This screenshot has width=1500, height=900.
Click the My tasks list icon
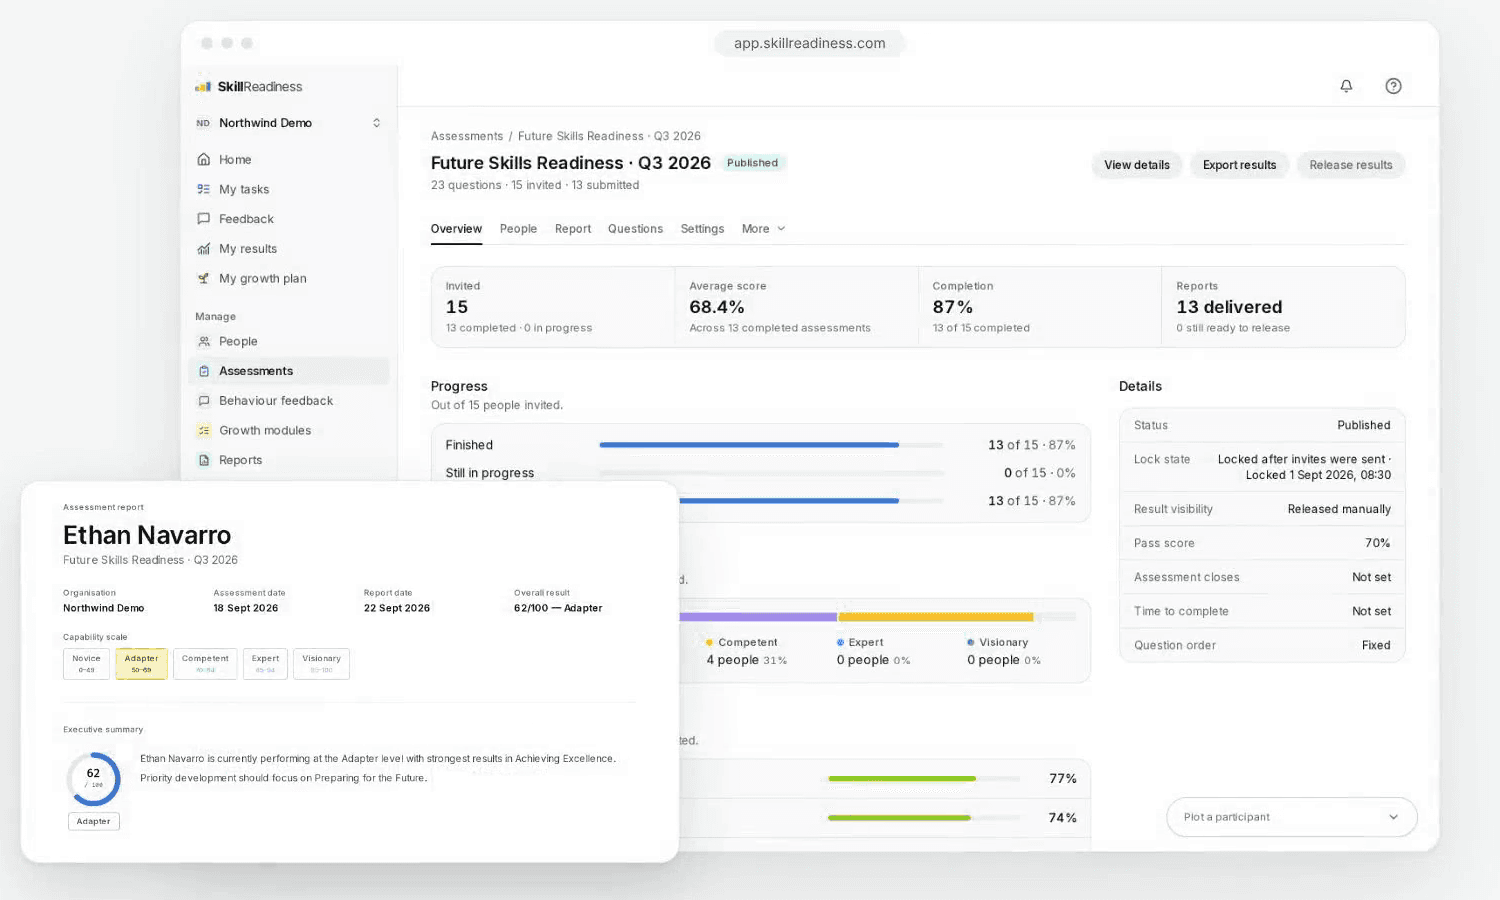pyautogui.click(x=204, y=189)
